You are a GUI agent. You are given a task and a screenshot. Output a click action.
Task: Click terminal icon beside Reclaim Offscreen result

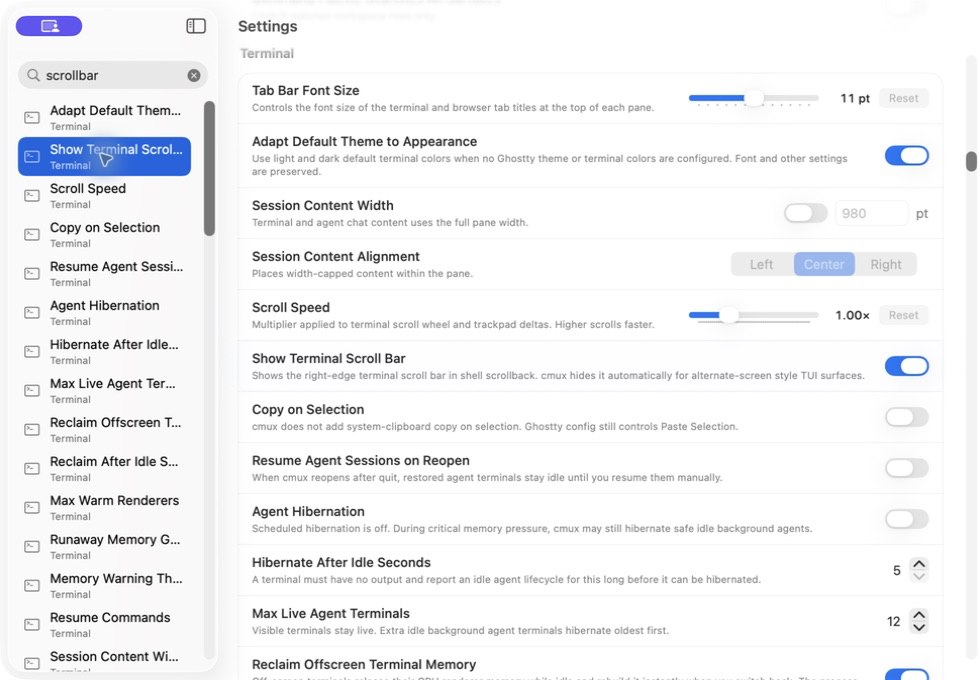pos(32,429)
